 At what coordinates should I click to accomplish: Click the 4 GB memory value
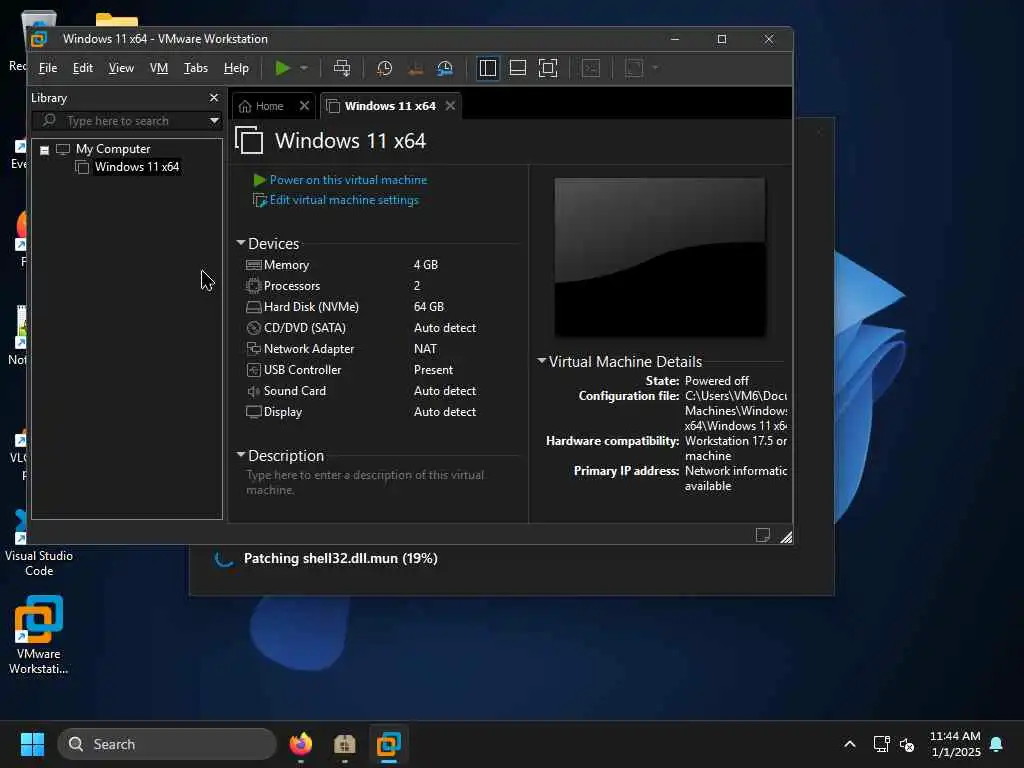[x=426, y=264]
